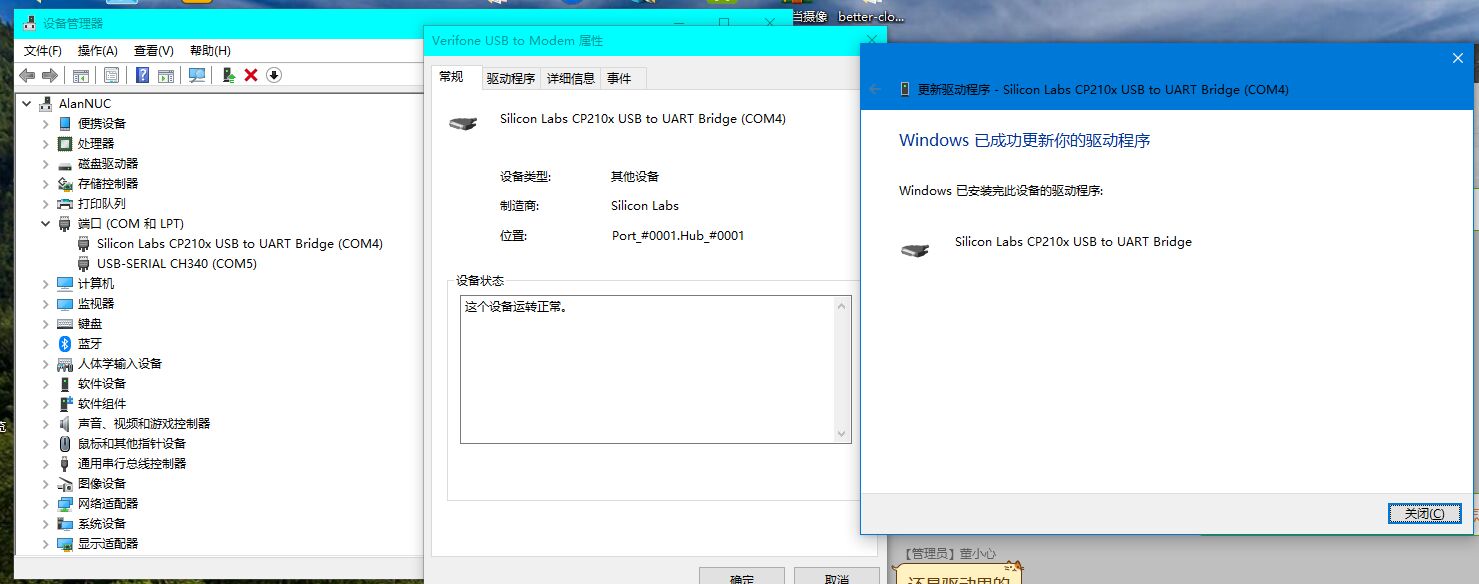Click the 其他设备 device type value
The height and width of the screenshot is (584, 1479).
[635, 176]
